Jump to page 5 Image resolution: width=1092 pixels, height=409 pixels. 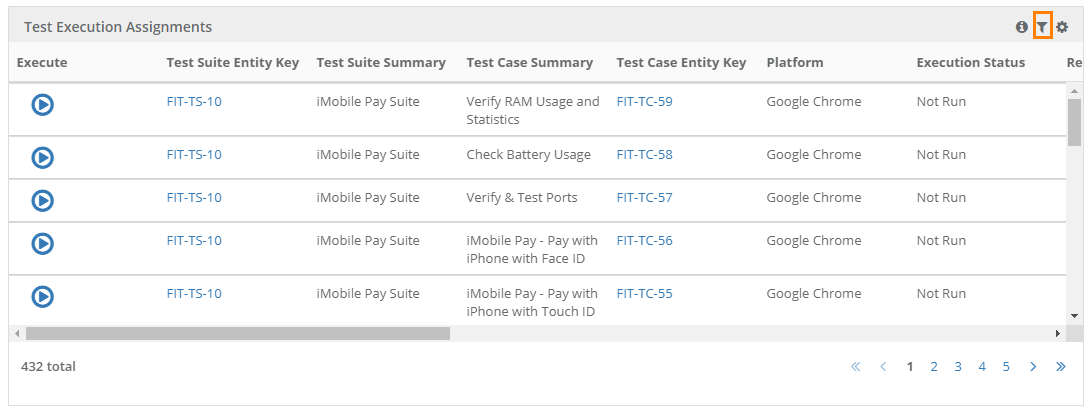tap(1006, 366)
